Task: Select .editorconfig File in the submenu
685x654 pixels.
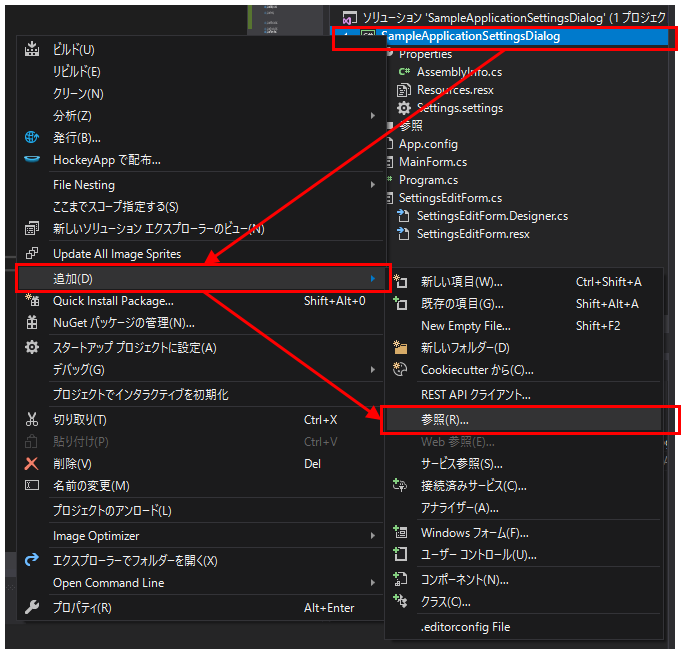Action: [465, 626]
